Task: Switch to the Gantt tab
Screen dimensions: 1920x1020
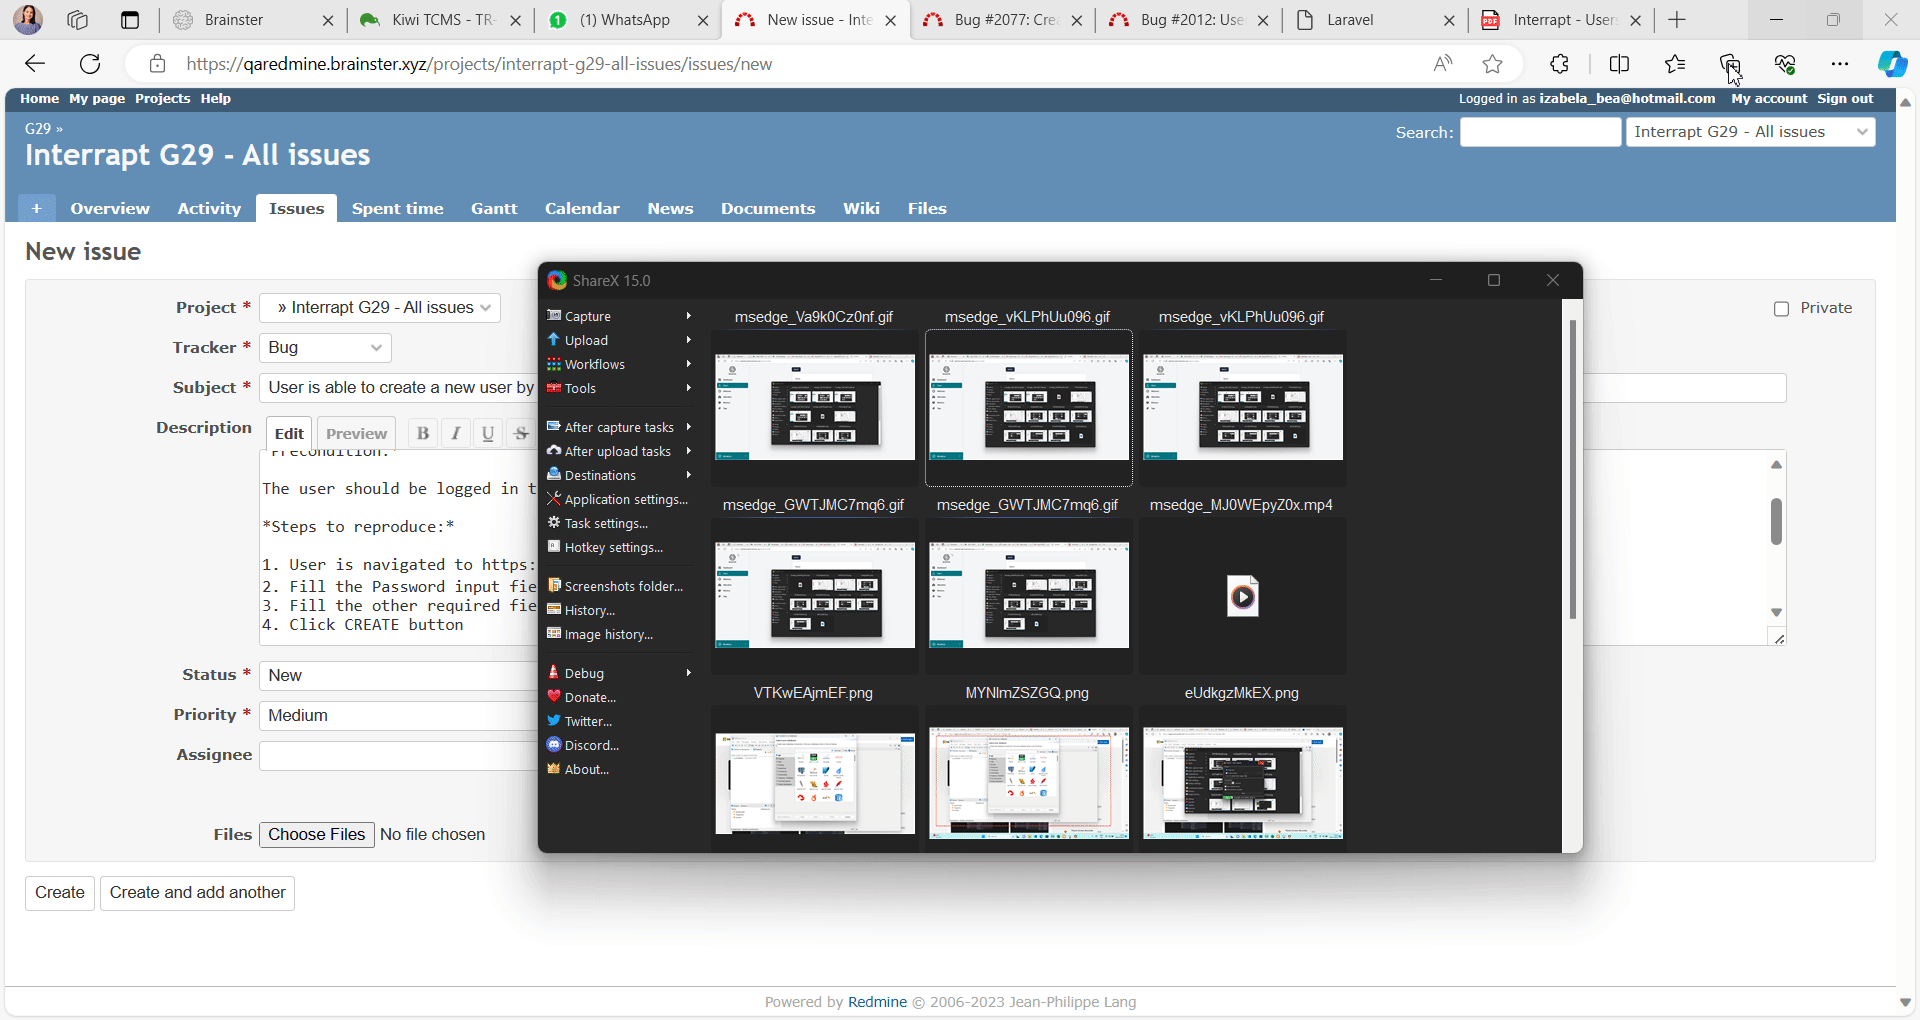Action: pyautogui.click(x=494, y=208)
